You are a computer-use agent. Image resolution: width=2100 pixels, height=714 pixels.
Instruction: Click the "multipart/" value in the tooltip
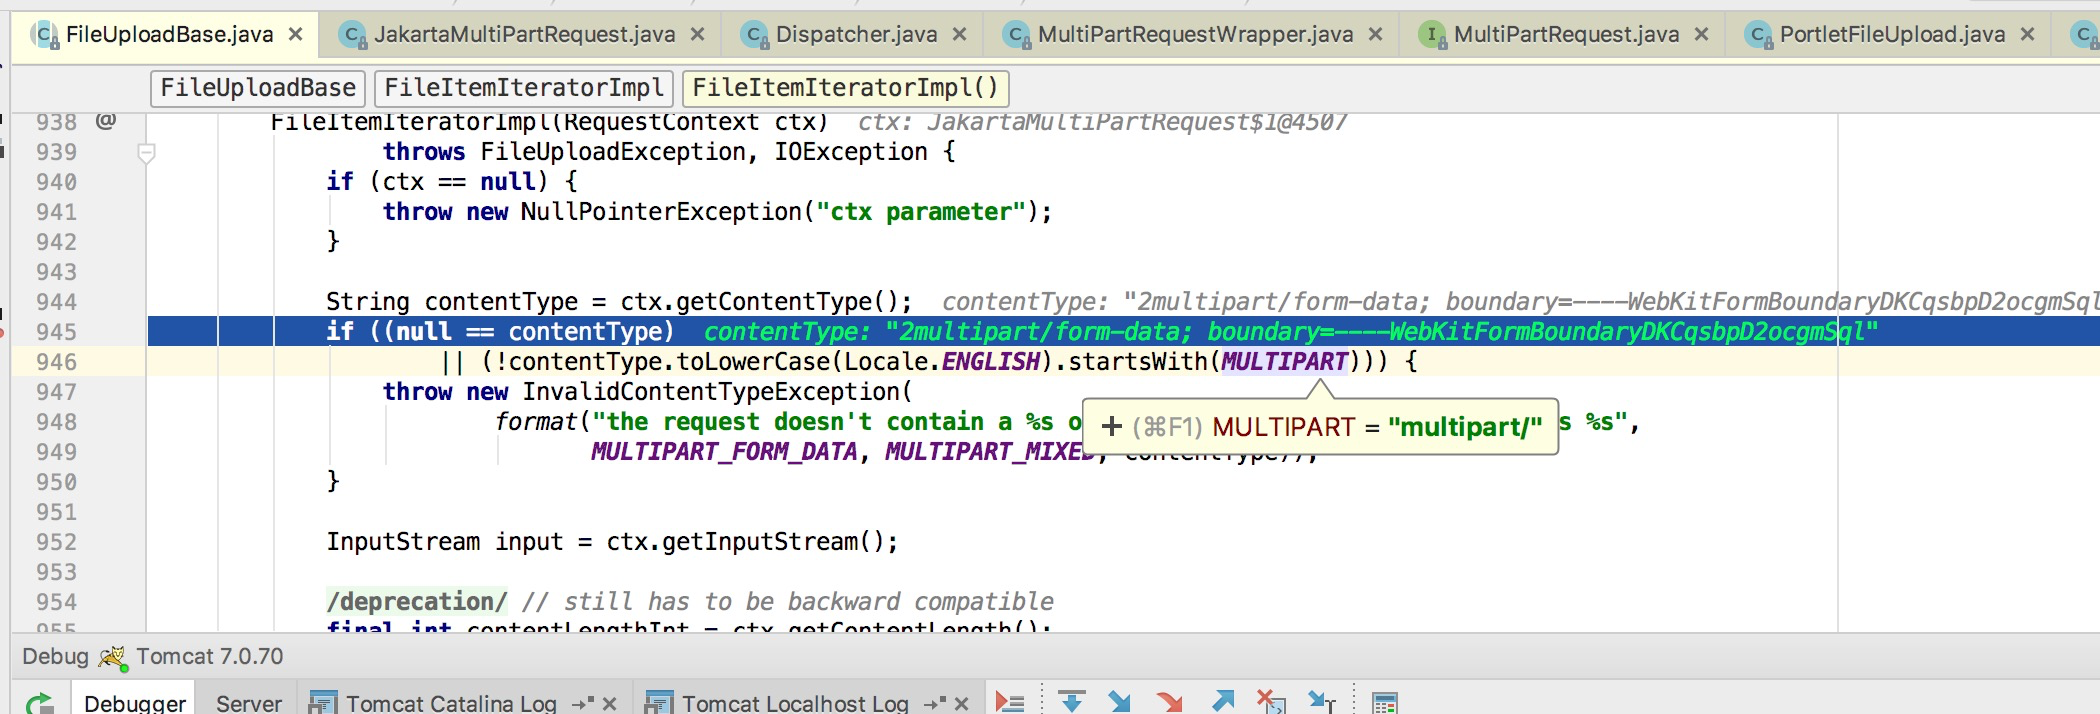1465,427
